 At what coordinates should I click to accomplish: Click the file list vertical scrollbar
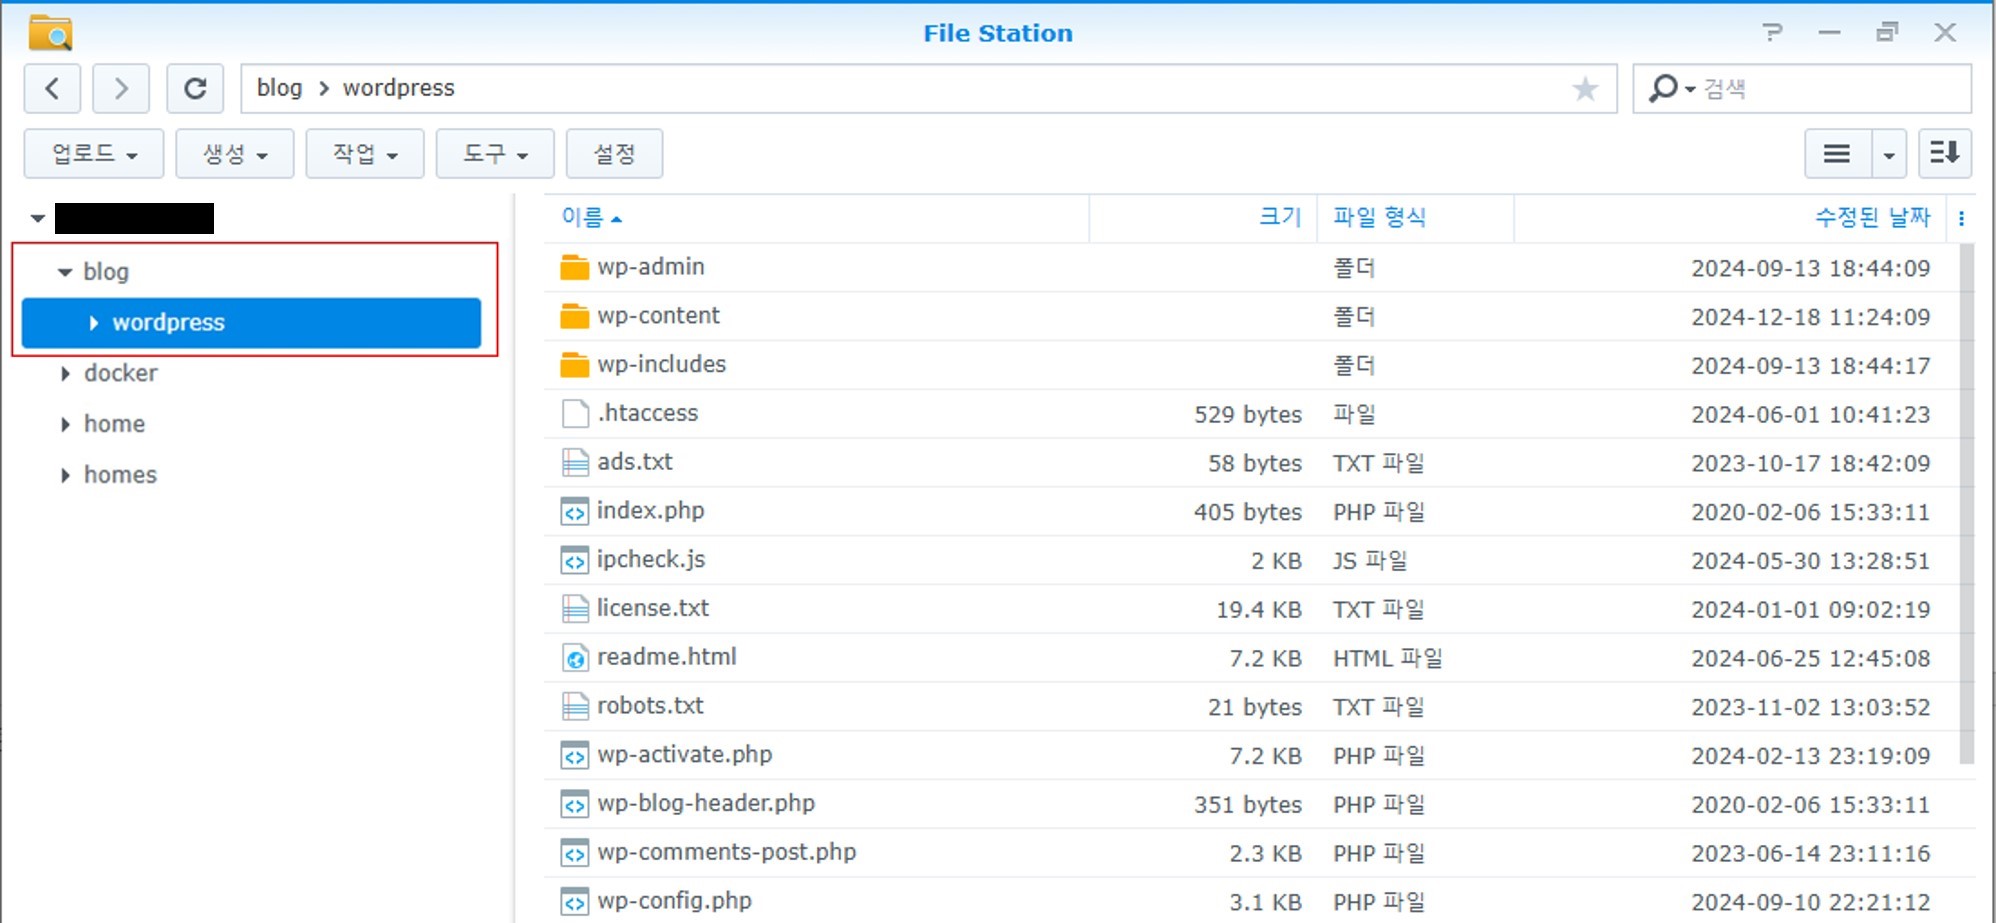[x=1967, y=504]
